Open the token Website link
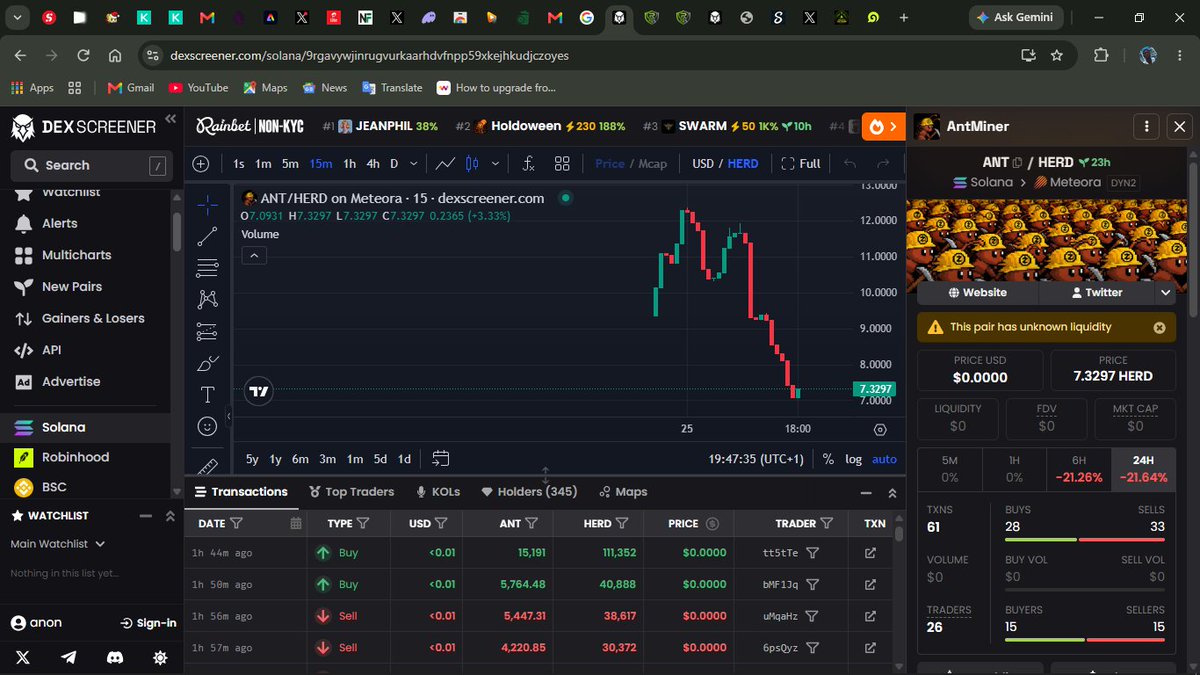 coord(977,293)
